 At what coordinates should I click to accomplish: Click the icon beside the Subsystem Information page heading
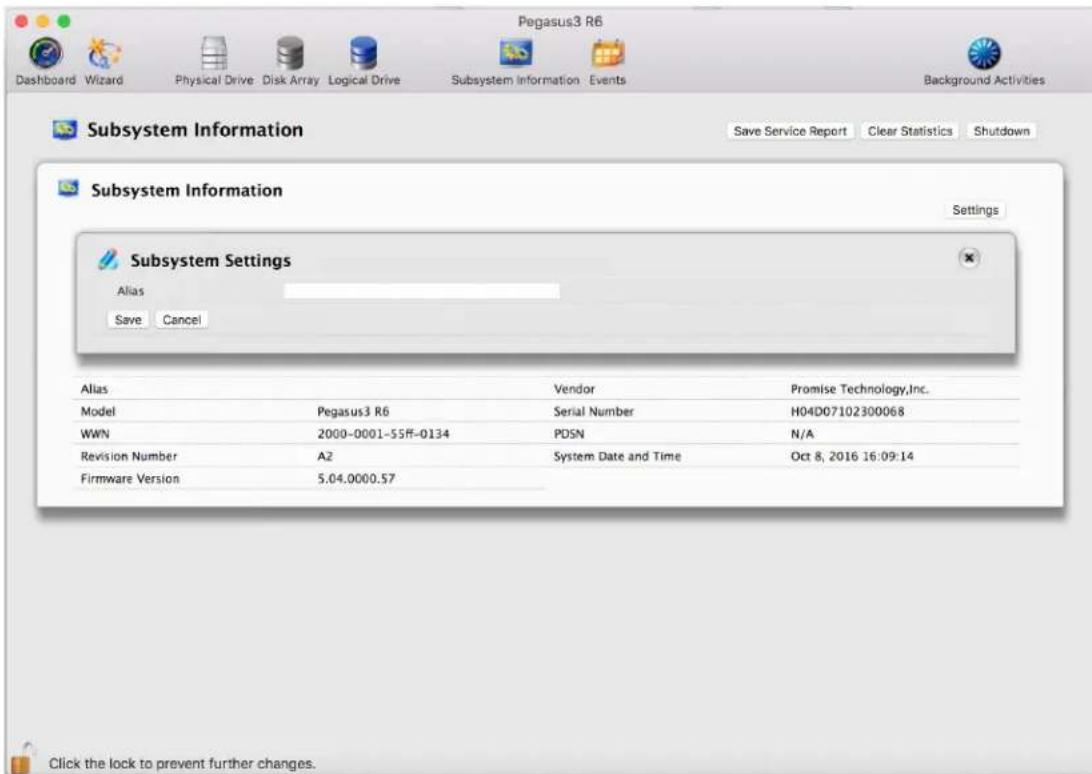point(65,130)
